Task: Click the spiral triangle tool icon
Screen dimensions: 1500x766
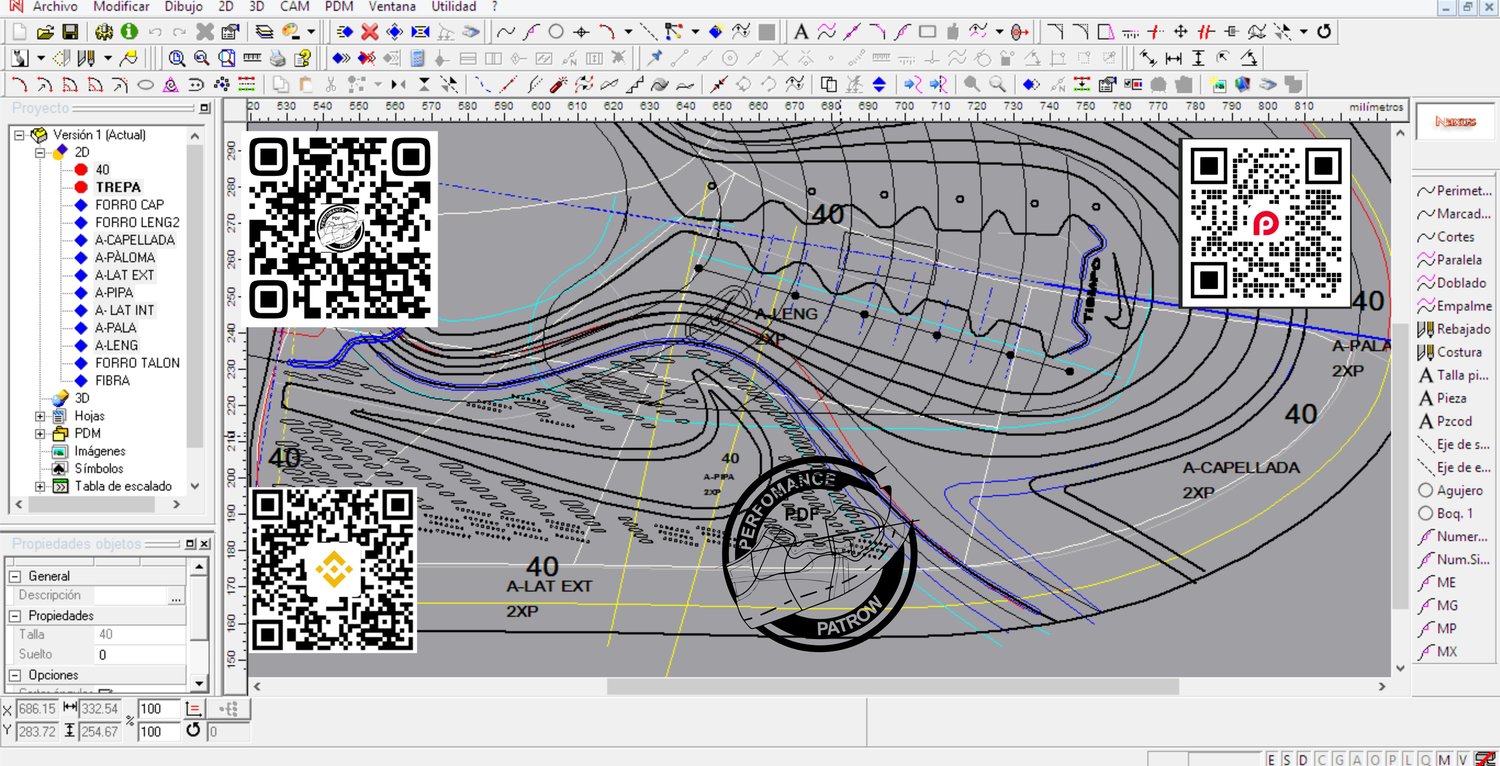Action: coord(170,84)
